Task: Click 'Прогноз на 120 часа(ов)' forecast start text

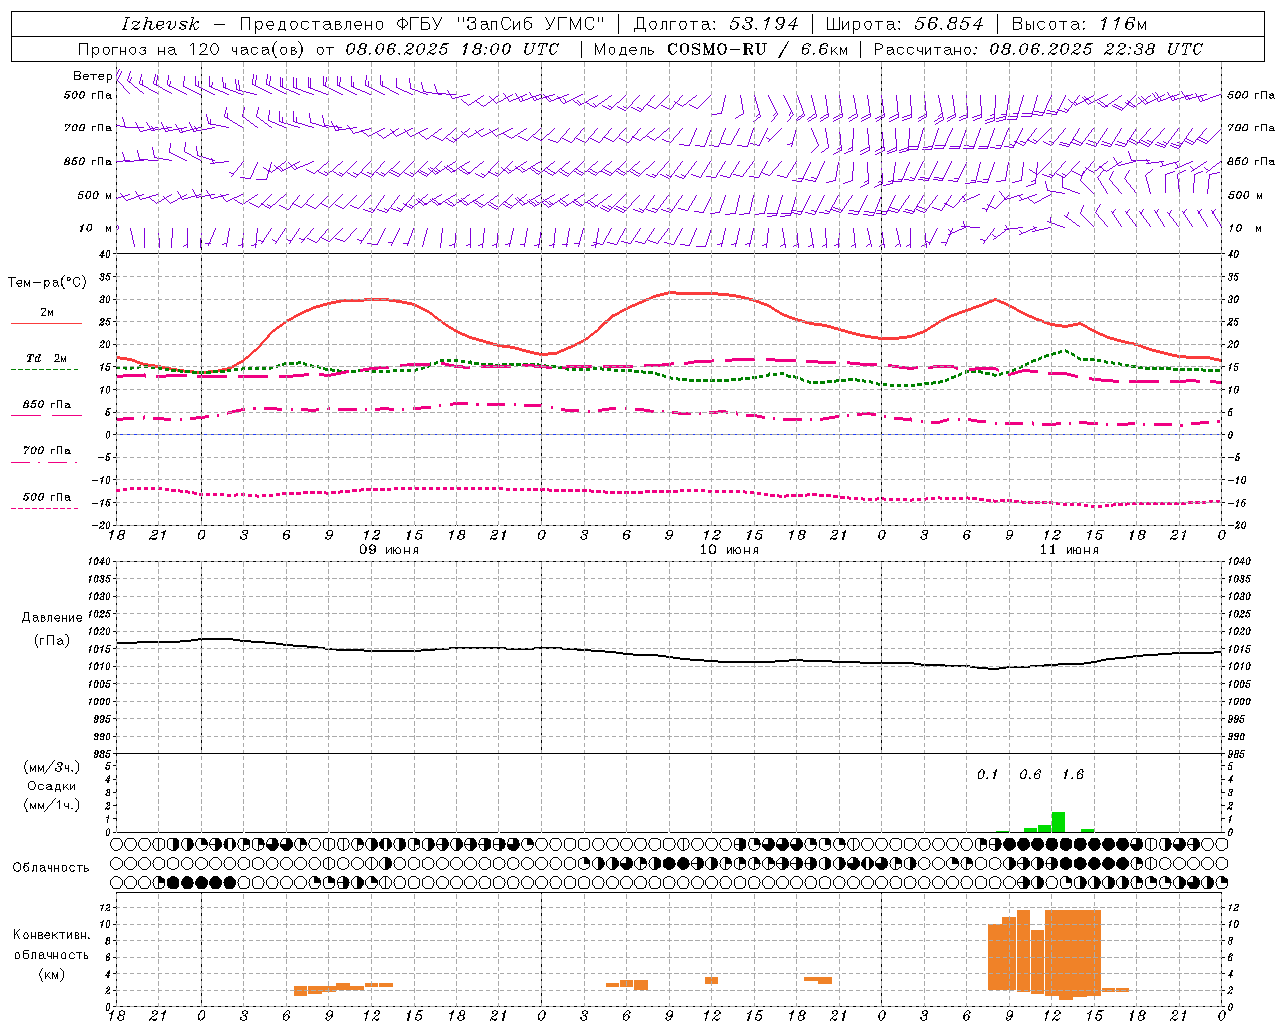Action: (192, 49)
